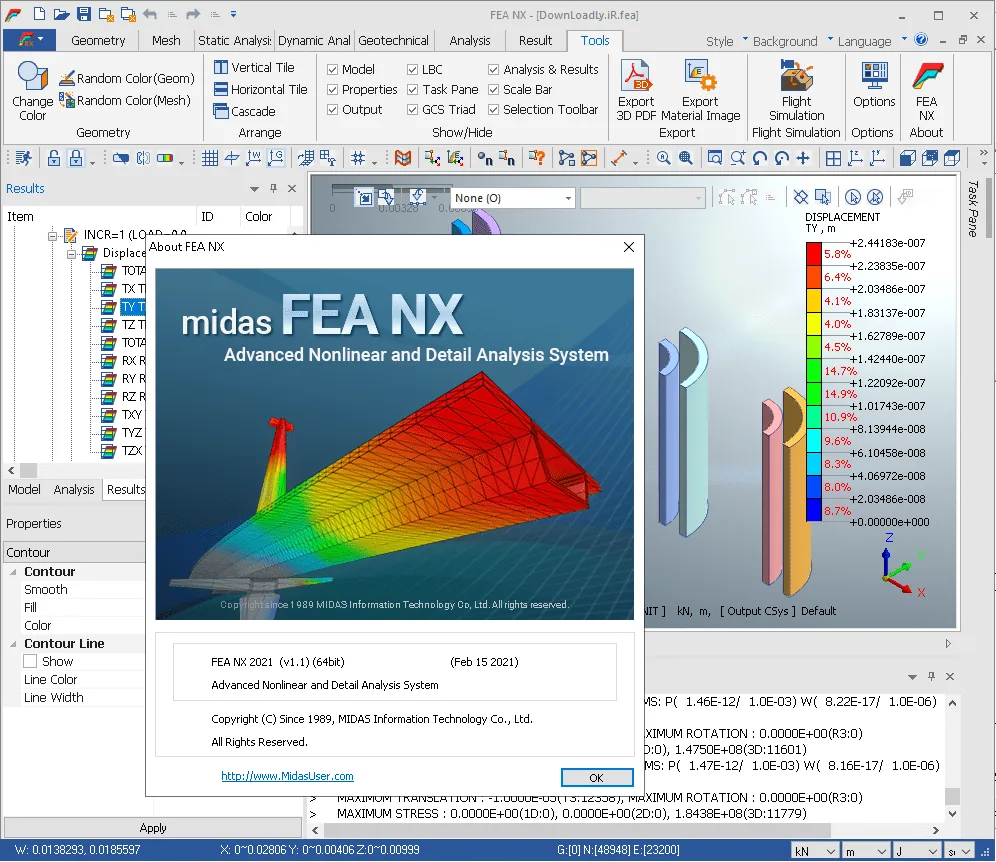The width and height of the screenshot is (996, 862).
Task: Open the Flight Simulation tool
Action: tap(796, 76)
